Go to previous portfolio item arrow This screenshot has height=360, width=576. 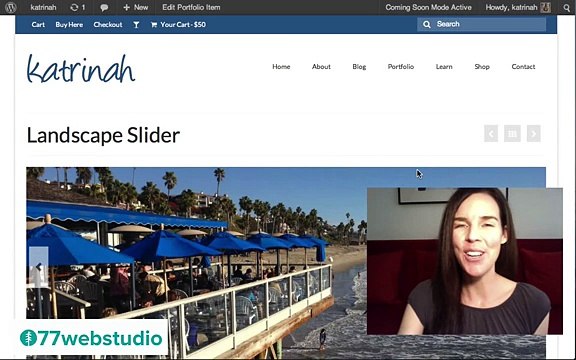tap(491, 133)
